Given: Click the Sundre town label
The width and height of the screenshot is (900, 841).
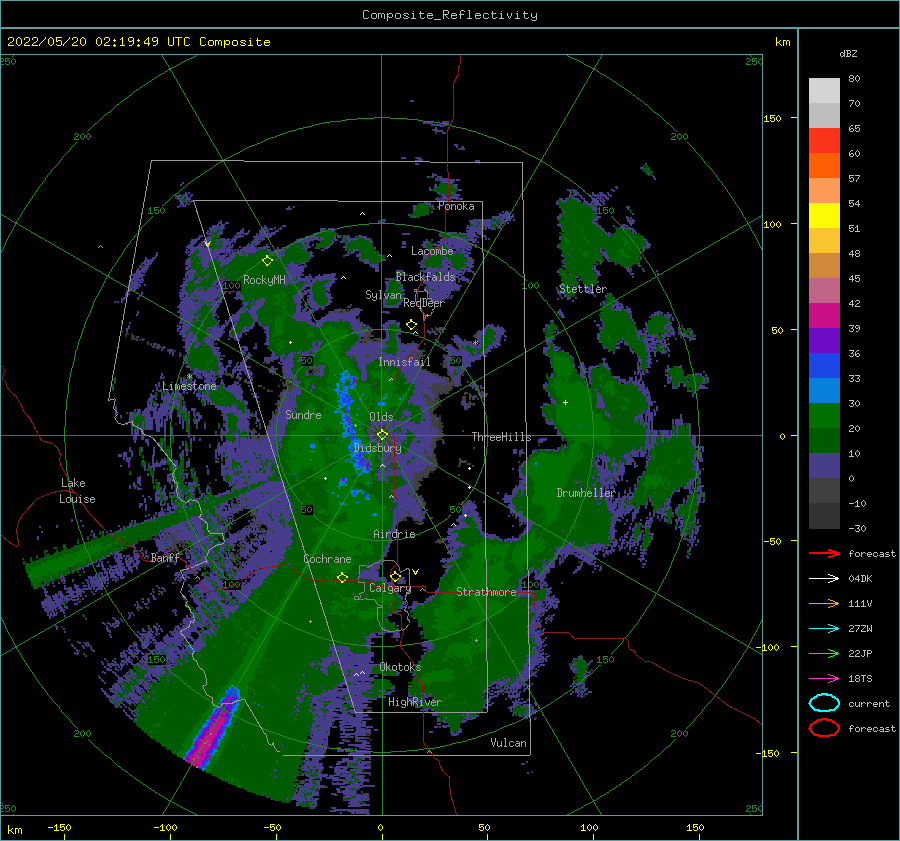Looking at the screenshot, I should (303, 414).
